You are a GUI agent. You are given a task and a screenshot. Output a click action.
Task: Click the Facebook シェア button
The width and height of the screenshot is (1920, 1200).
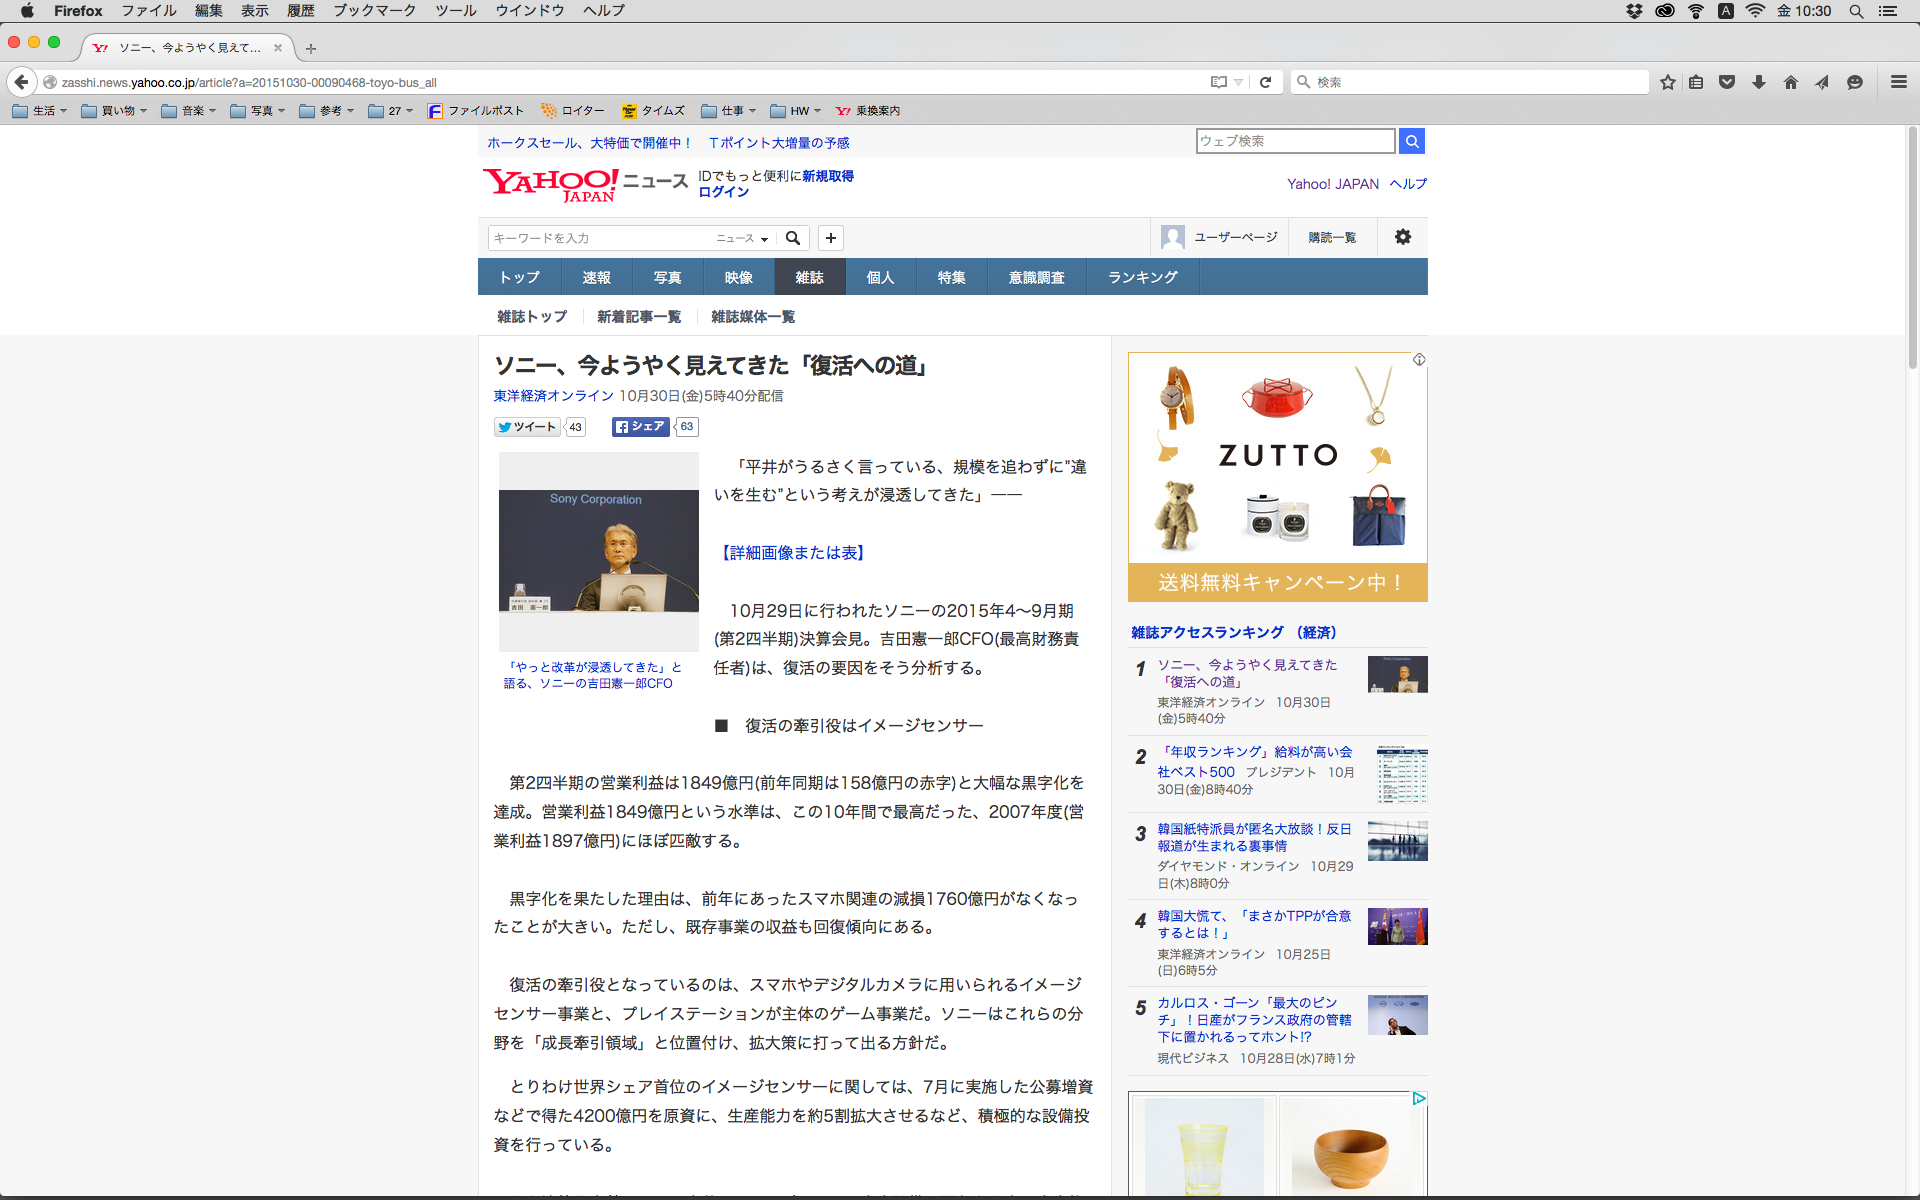[640, 427]
